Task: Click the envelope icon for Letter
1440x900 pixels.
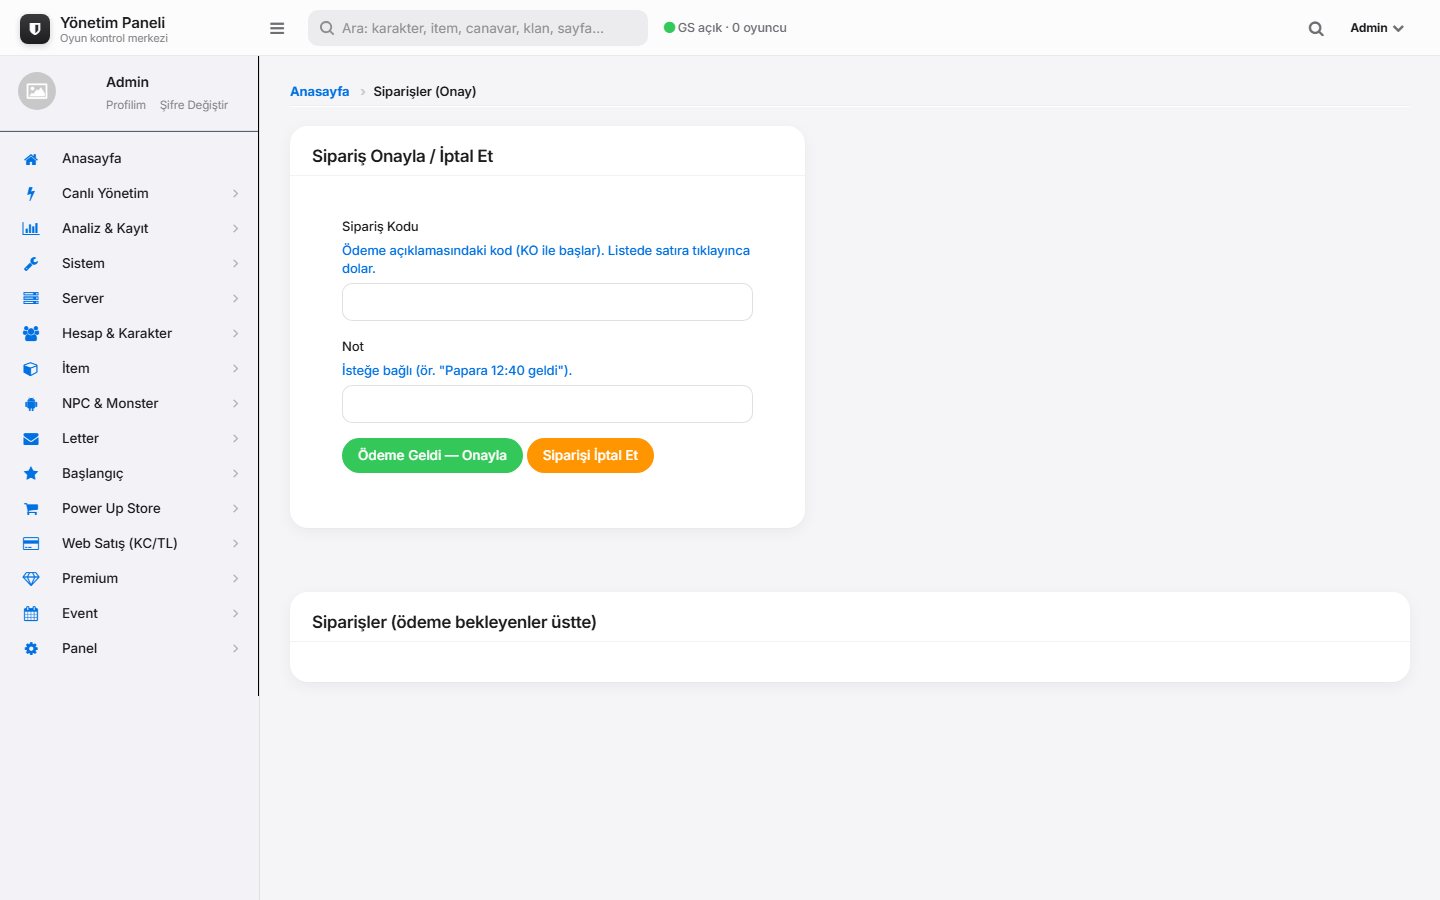Action: click(31, 439)
